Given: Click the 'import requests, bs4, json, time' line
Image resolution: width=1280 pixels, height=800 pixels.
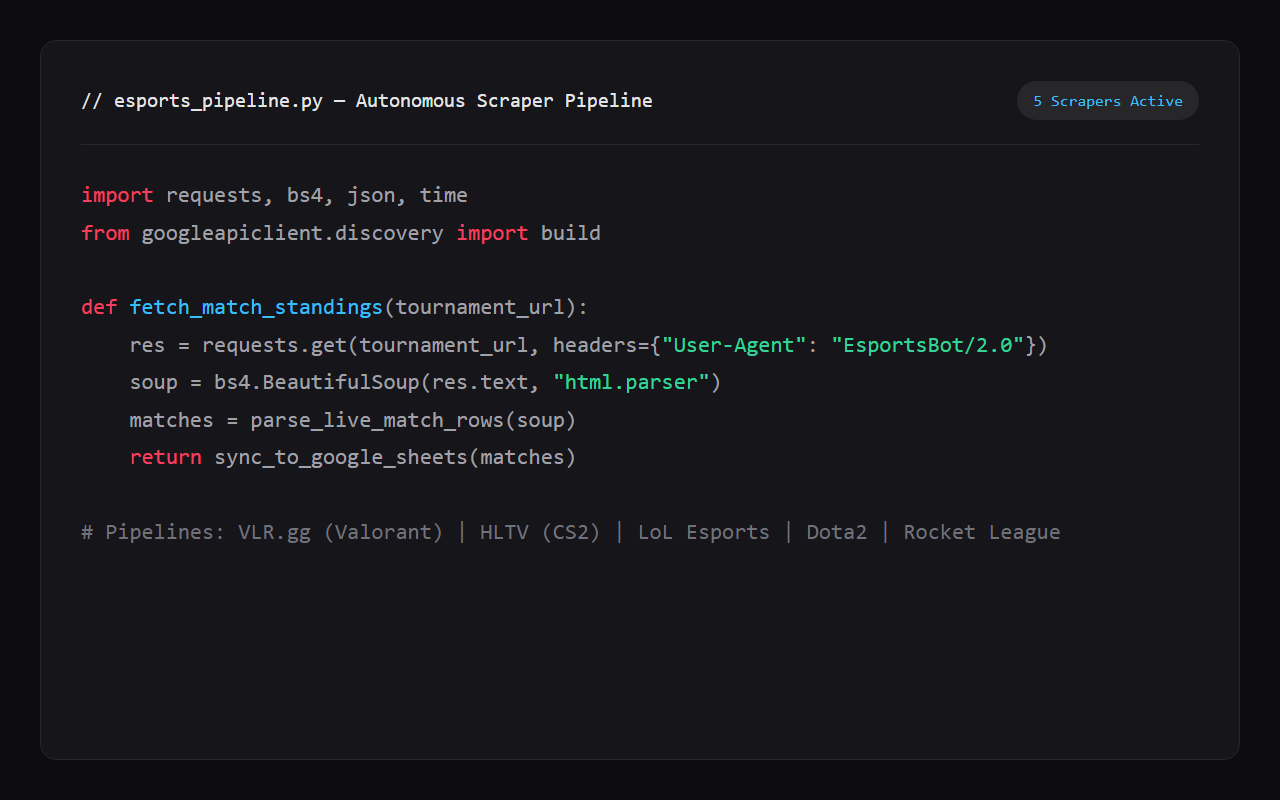Looking at the screenshot, I should pyautogui.click(x=275, y=195).
